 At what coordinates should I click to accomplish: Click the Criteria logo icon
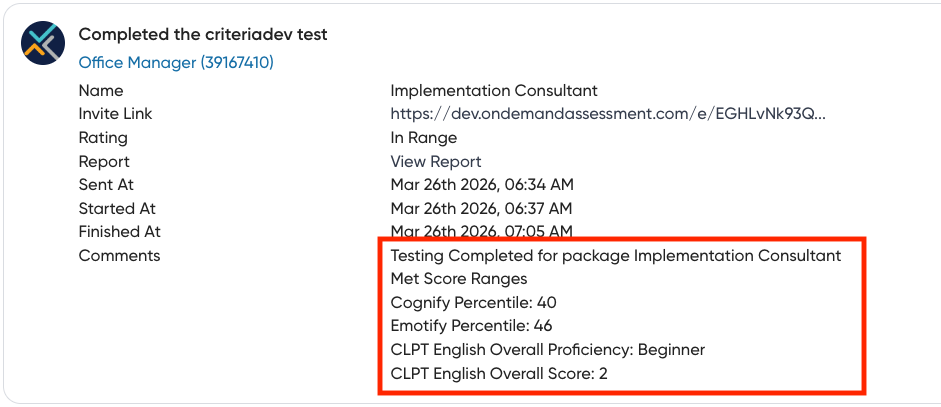(x=44, y=45)
